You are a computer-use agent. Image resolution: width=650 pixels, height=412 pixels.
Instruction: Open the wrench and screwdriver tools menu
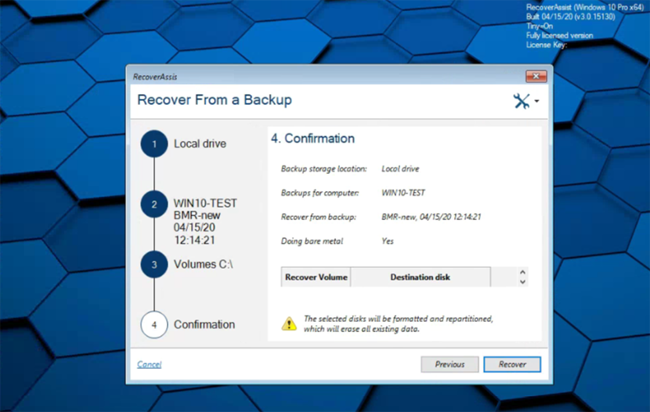click(521, 101)
